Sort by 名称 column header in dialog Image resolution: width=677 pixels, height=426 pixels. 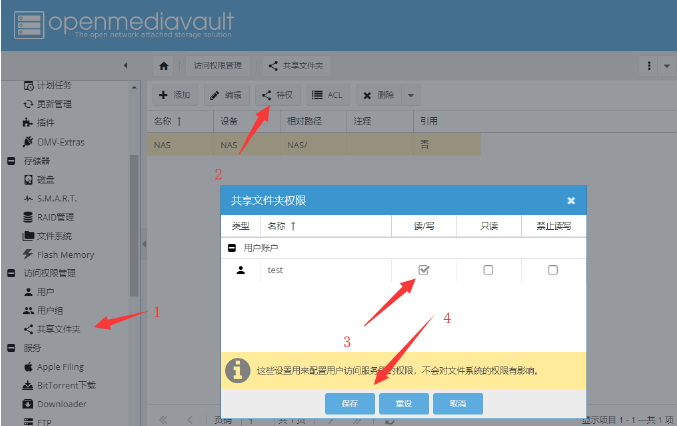tap(283, 227)
